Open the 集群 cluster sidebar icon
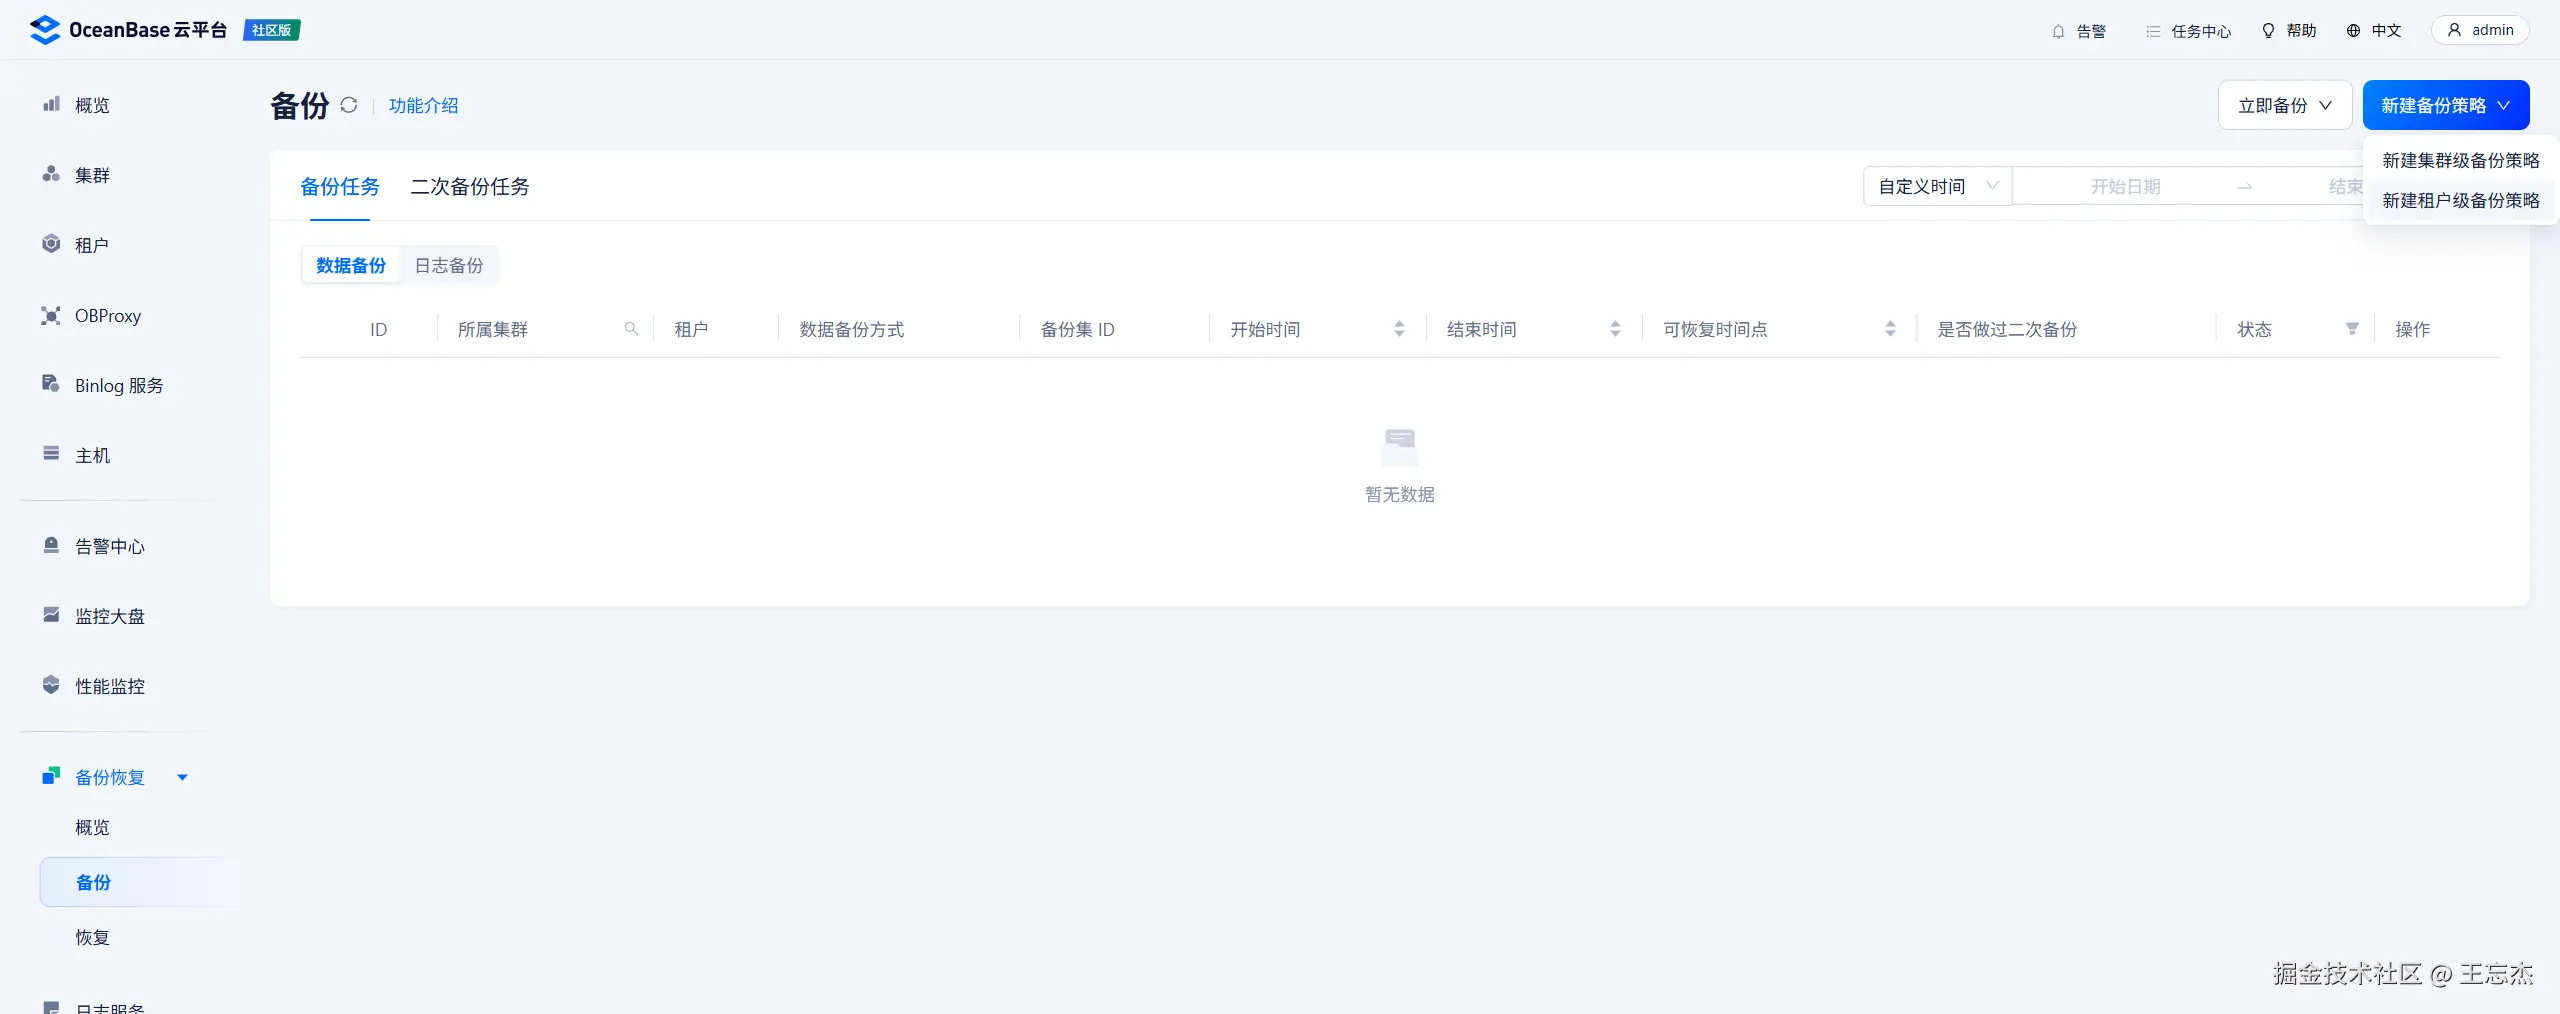 [51, 174]
